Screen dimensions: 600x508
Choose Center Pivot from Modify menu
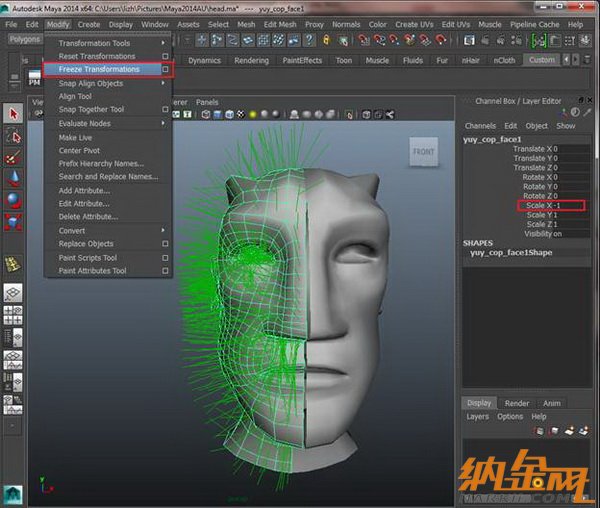pyautogui.click(x=79, y=150)
